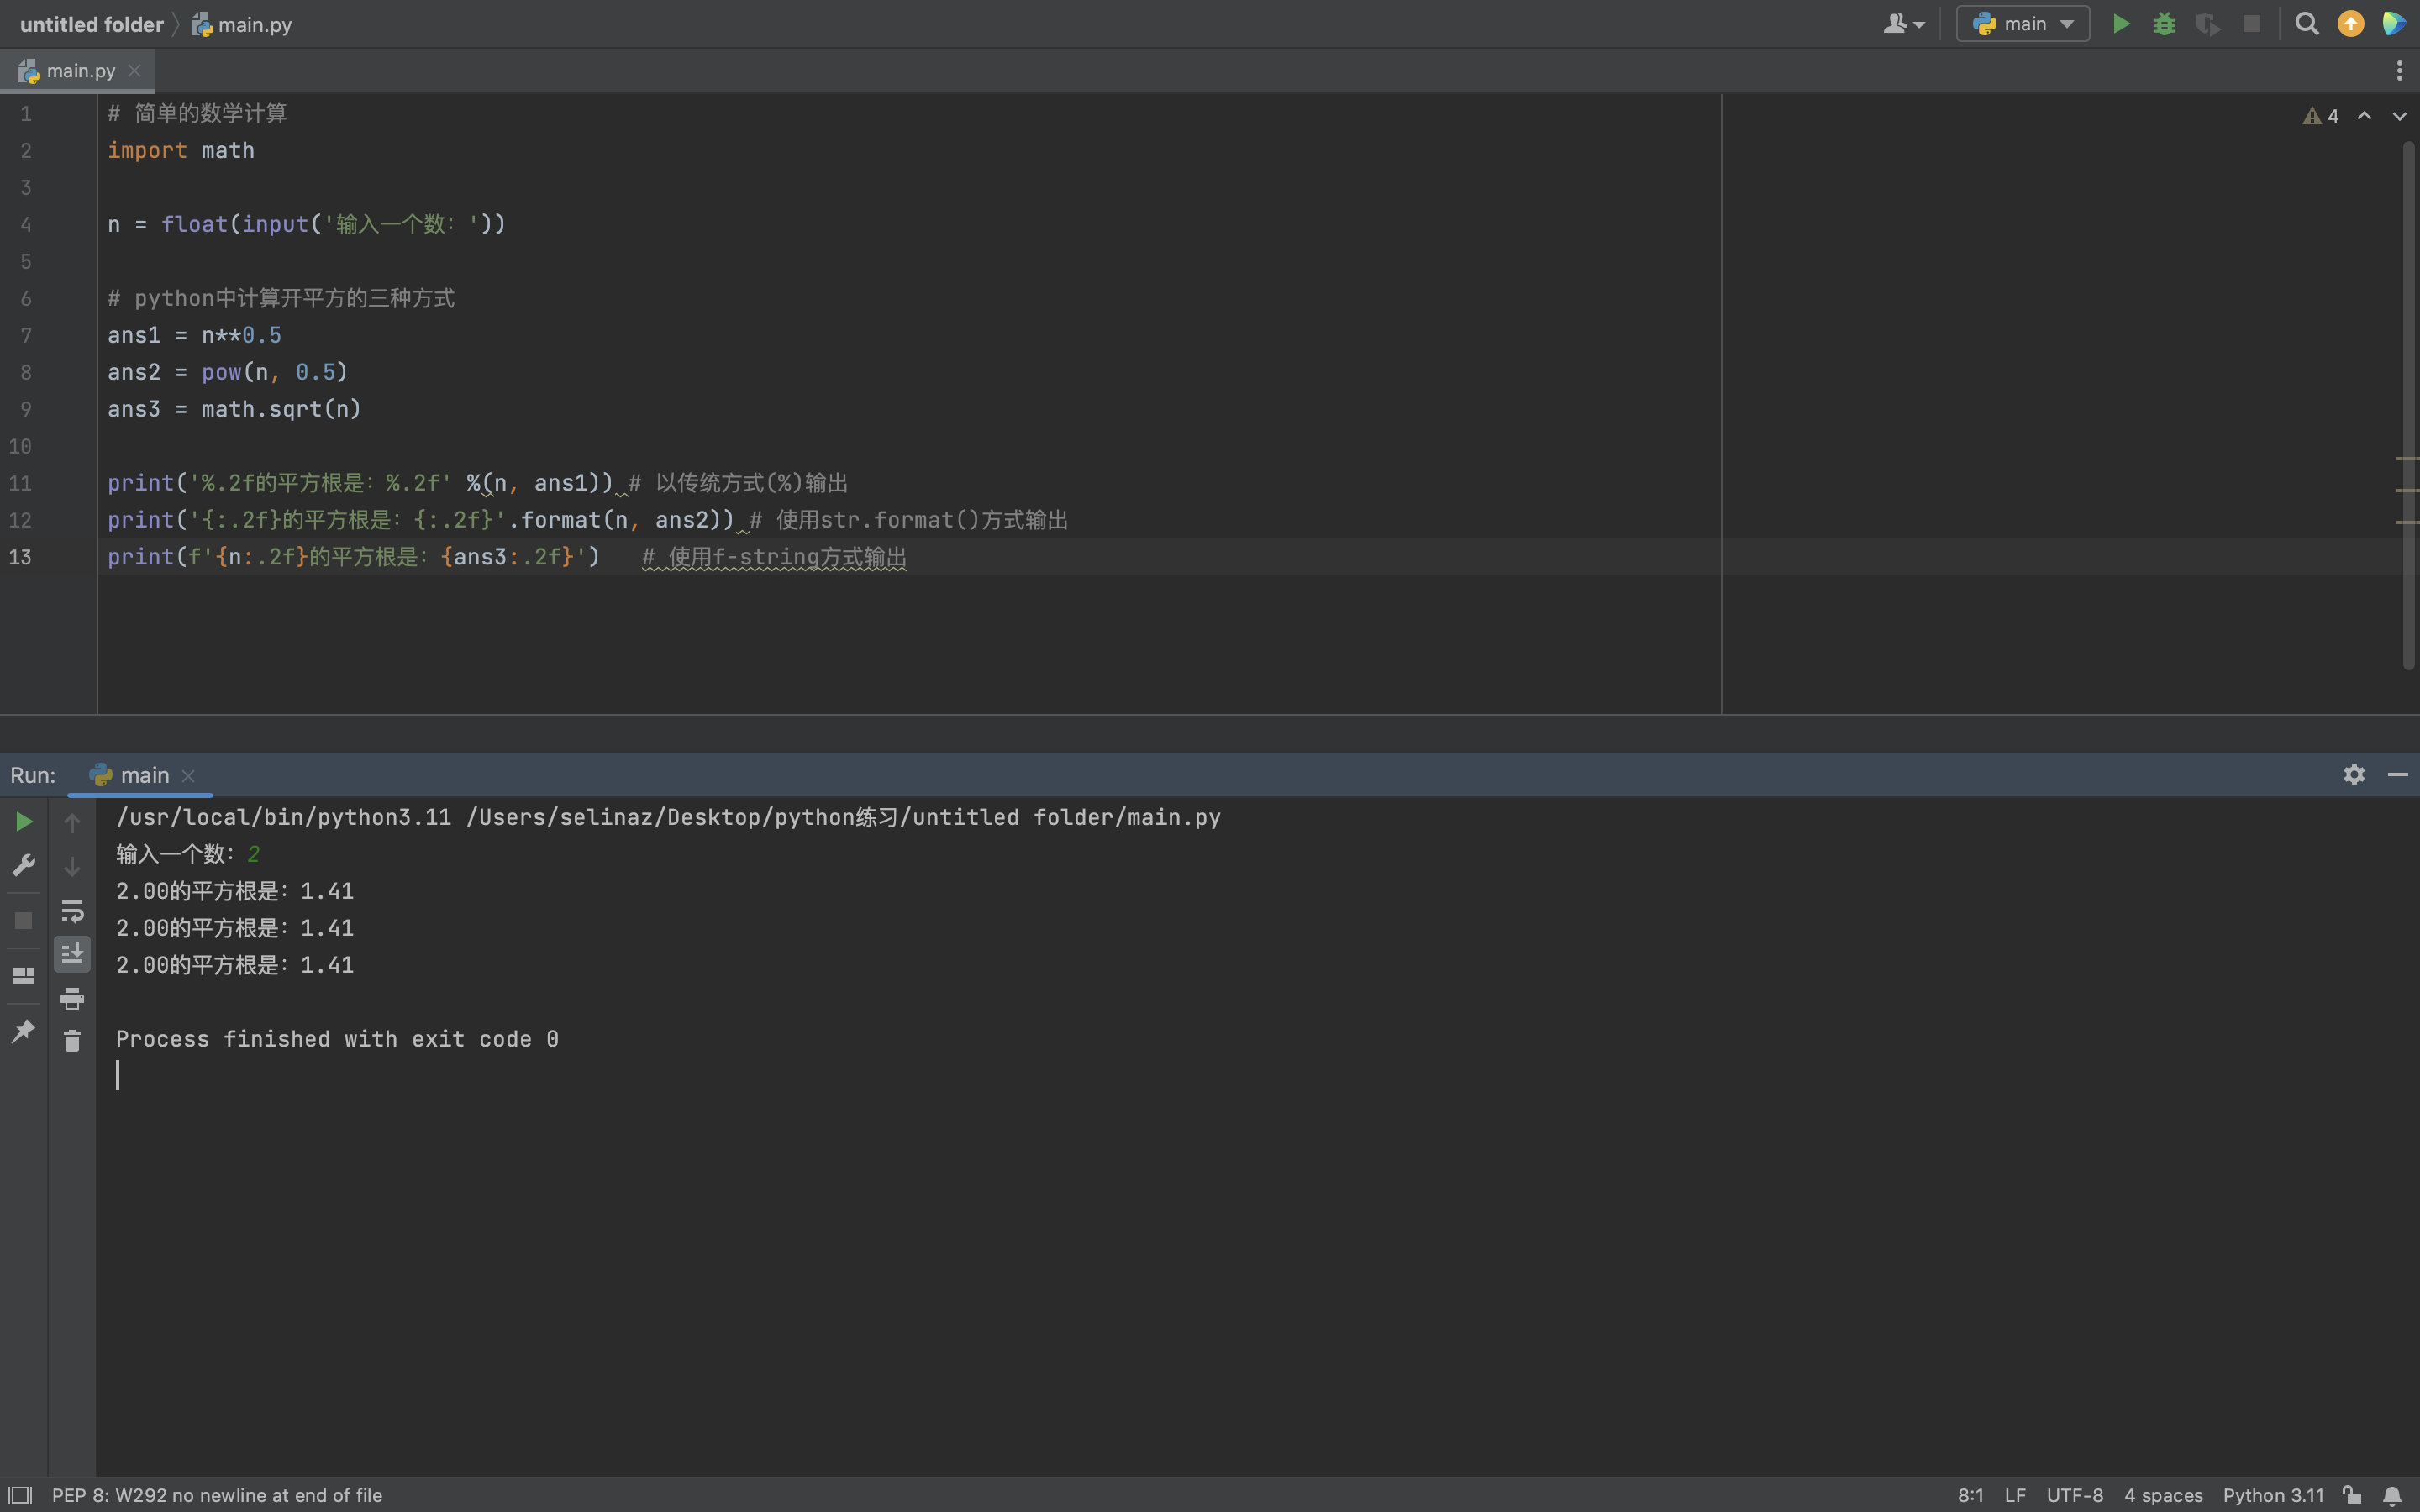This screenshot has height=1512, width=2420.
Task: Print the console output
Action: point(72,998)
